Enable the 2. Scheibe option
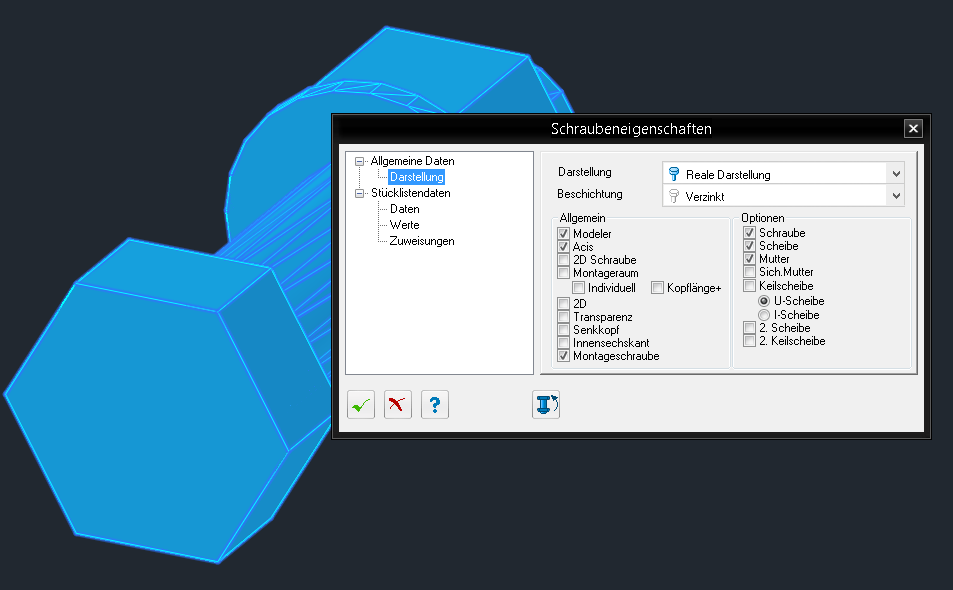953x590 pixels. tap(749, 328)
